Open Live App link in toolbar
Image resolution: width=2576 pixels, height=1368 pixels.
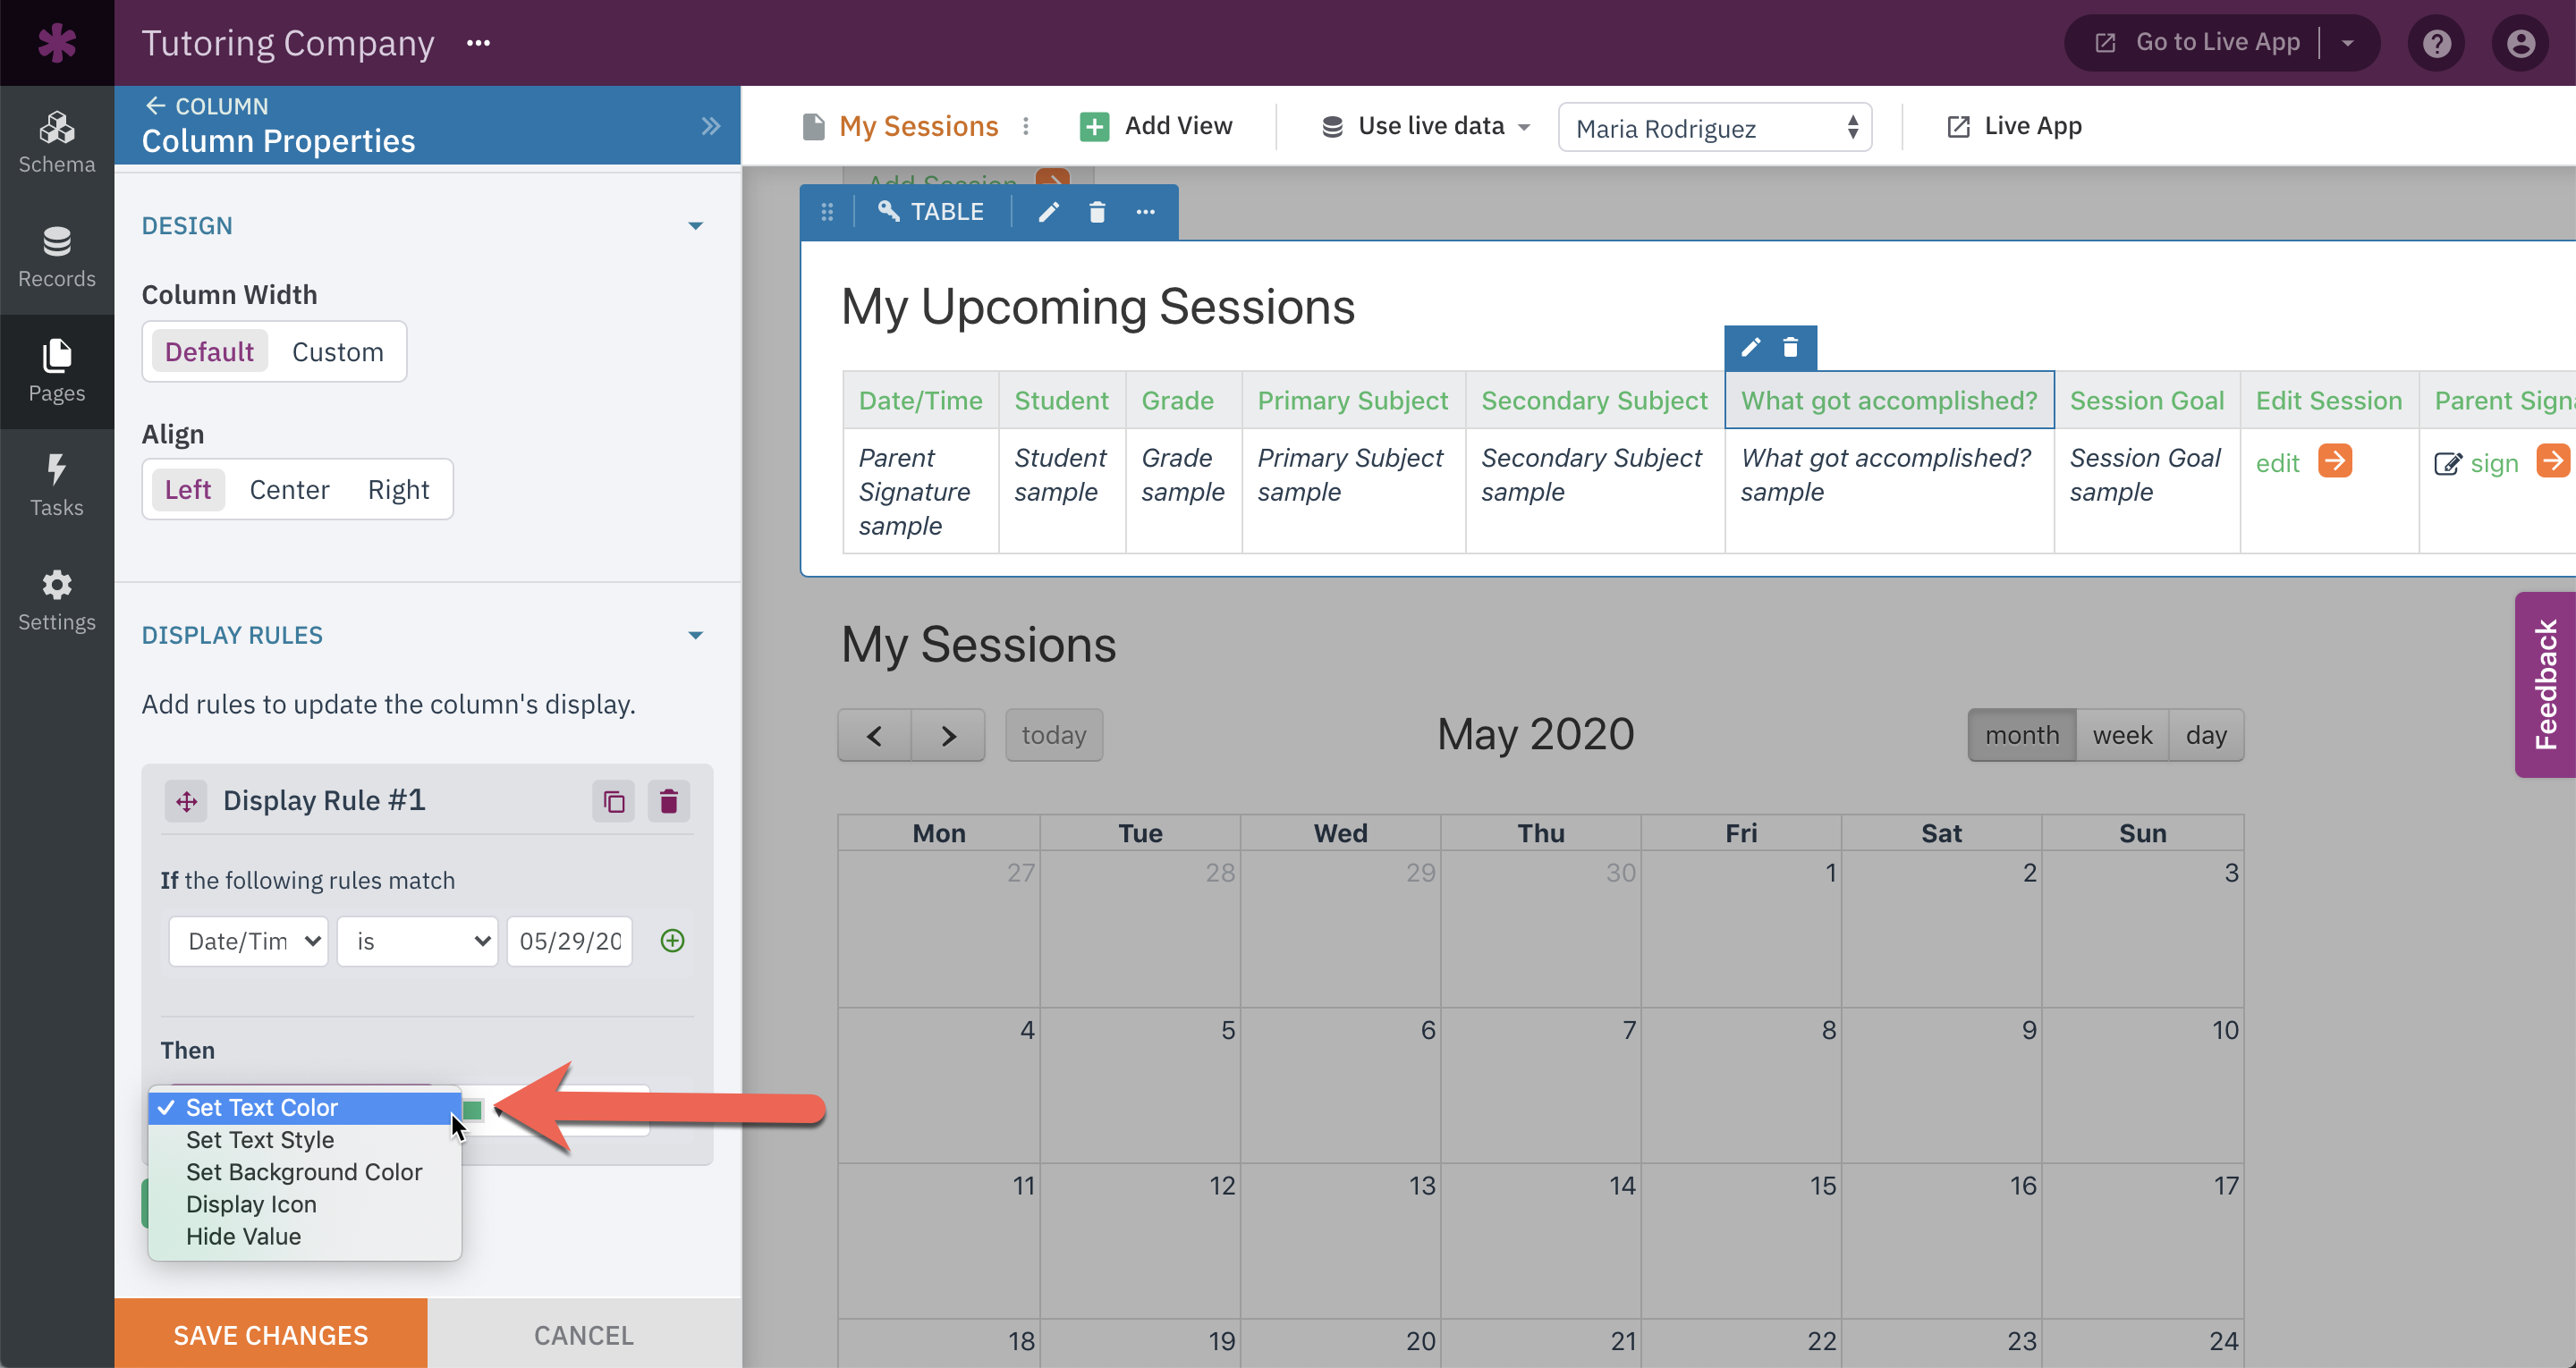pos(2015,126)
